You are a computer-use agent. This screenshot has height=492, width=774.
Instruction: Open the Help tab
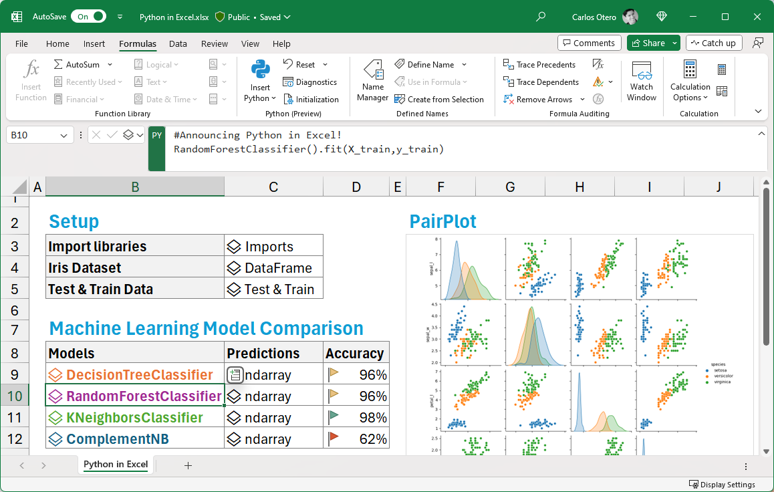[x=281, y=43]
